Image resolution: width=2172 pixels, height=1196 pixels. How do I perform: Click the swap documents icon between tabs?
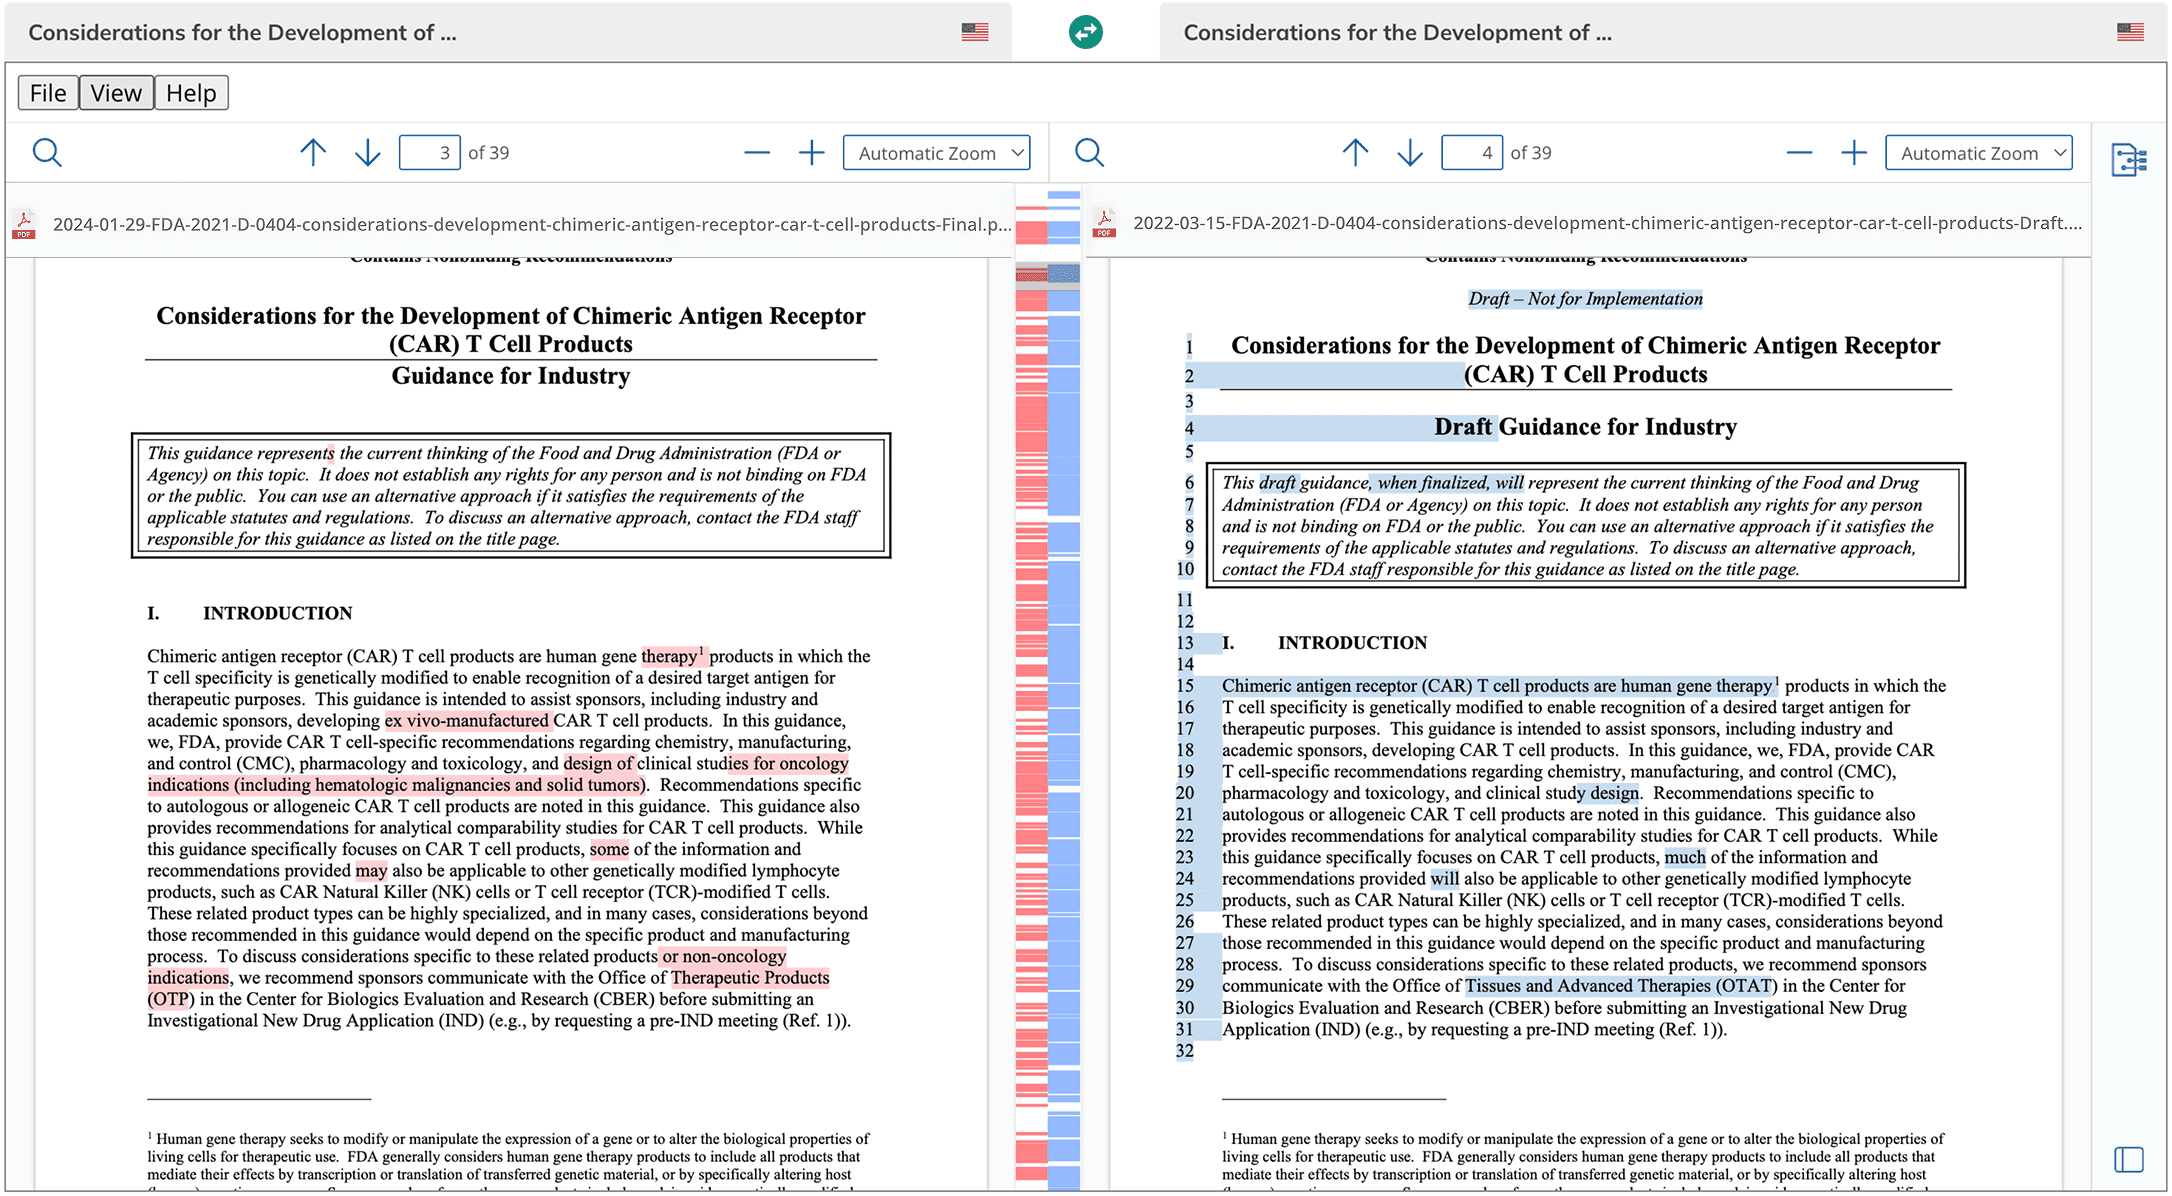click(1085, 32)
